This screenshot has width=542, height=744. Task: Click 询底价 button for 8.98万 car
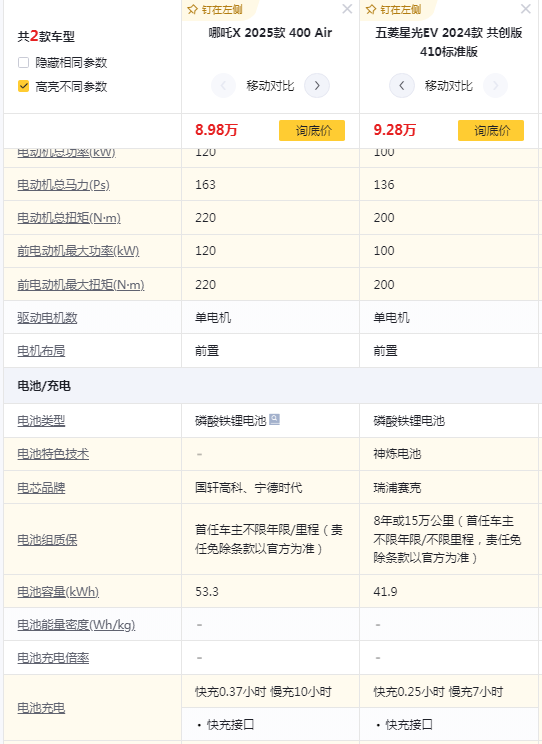click(312, 130)
